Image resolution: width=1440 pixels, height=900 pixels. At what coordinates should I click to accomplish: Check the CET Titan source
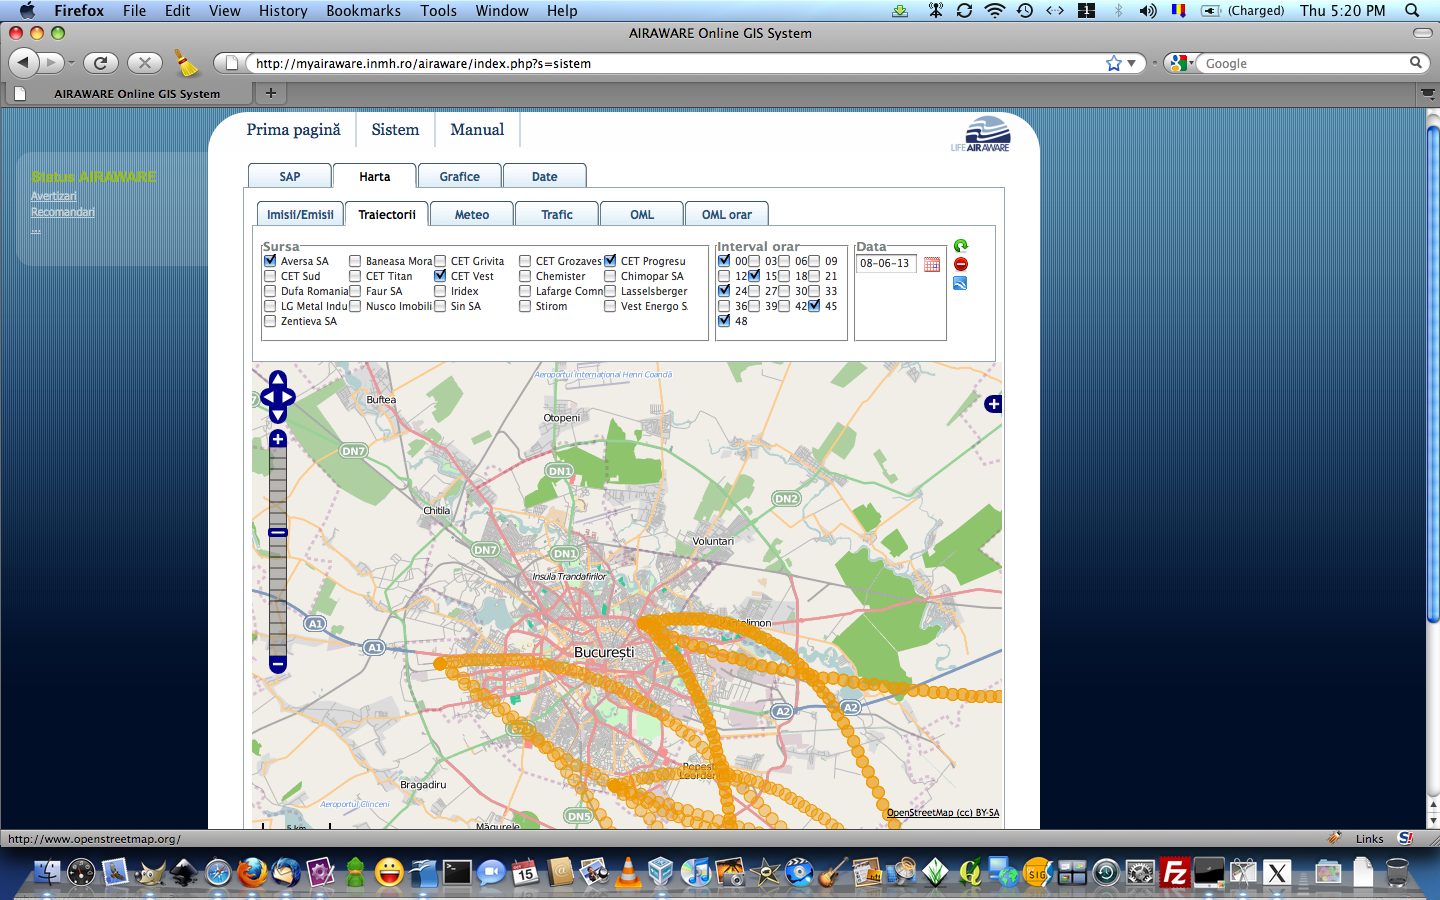[x=355, y=276]
